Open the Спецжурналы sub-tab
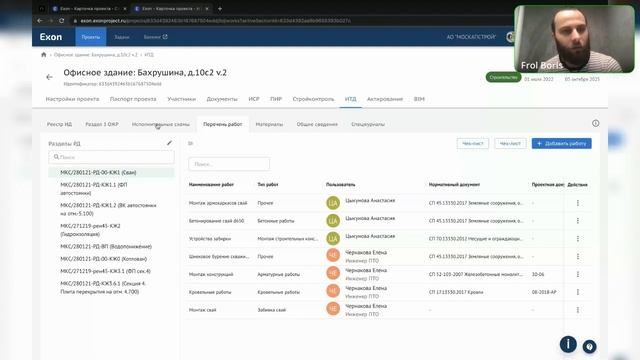 pos(368,124)
